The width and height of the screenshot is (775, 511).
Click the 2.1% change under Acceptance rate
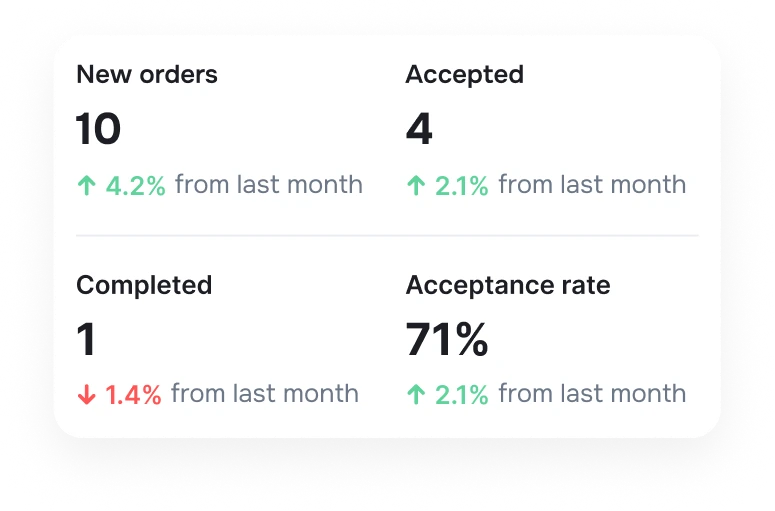coord(462,395)
